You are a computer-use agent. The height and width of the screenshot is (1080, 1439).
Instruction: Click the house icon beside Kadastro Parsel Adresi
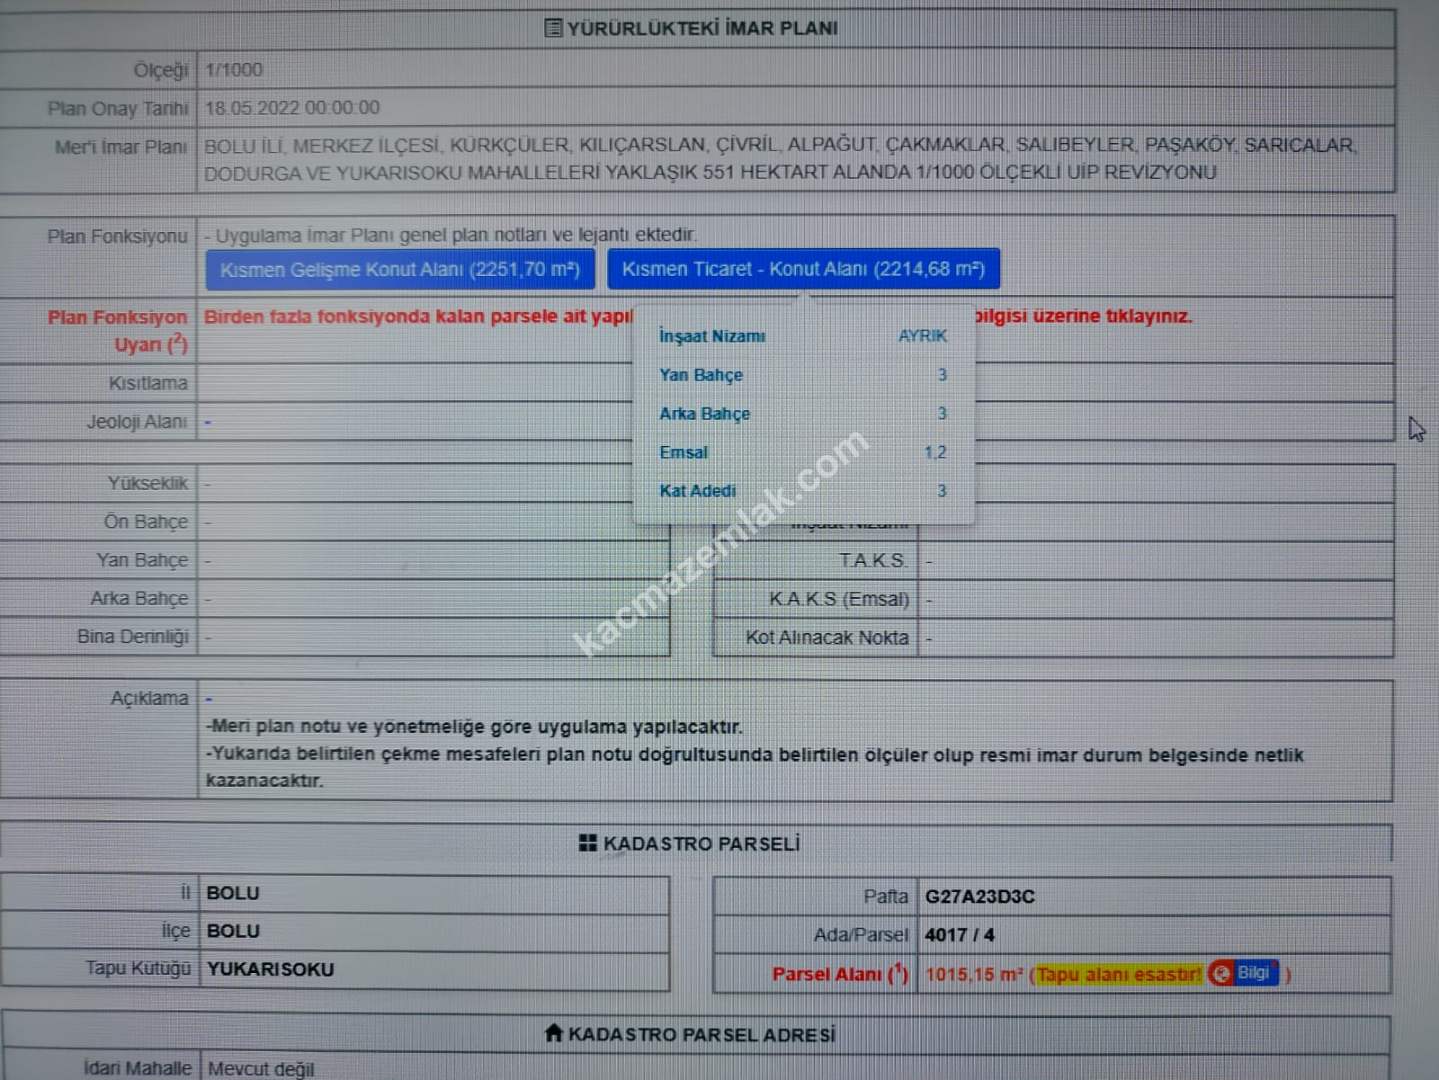554,1033
